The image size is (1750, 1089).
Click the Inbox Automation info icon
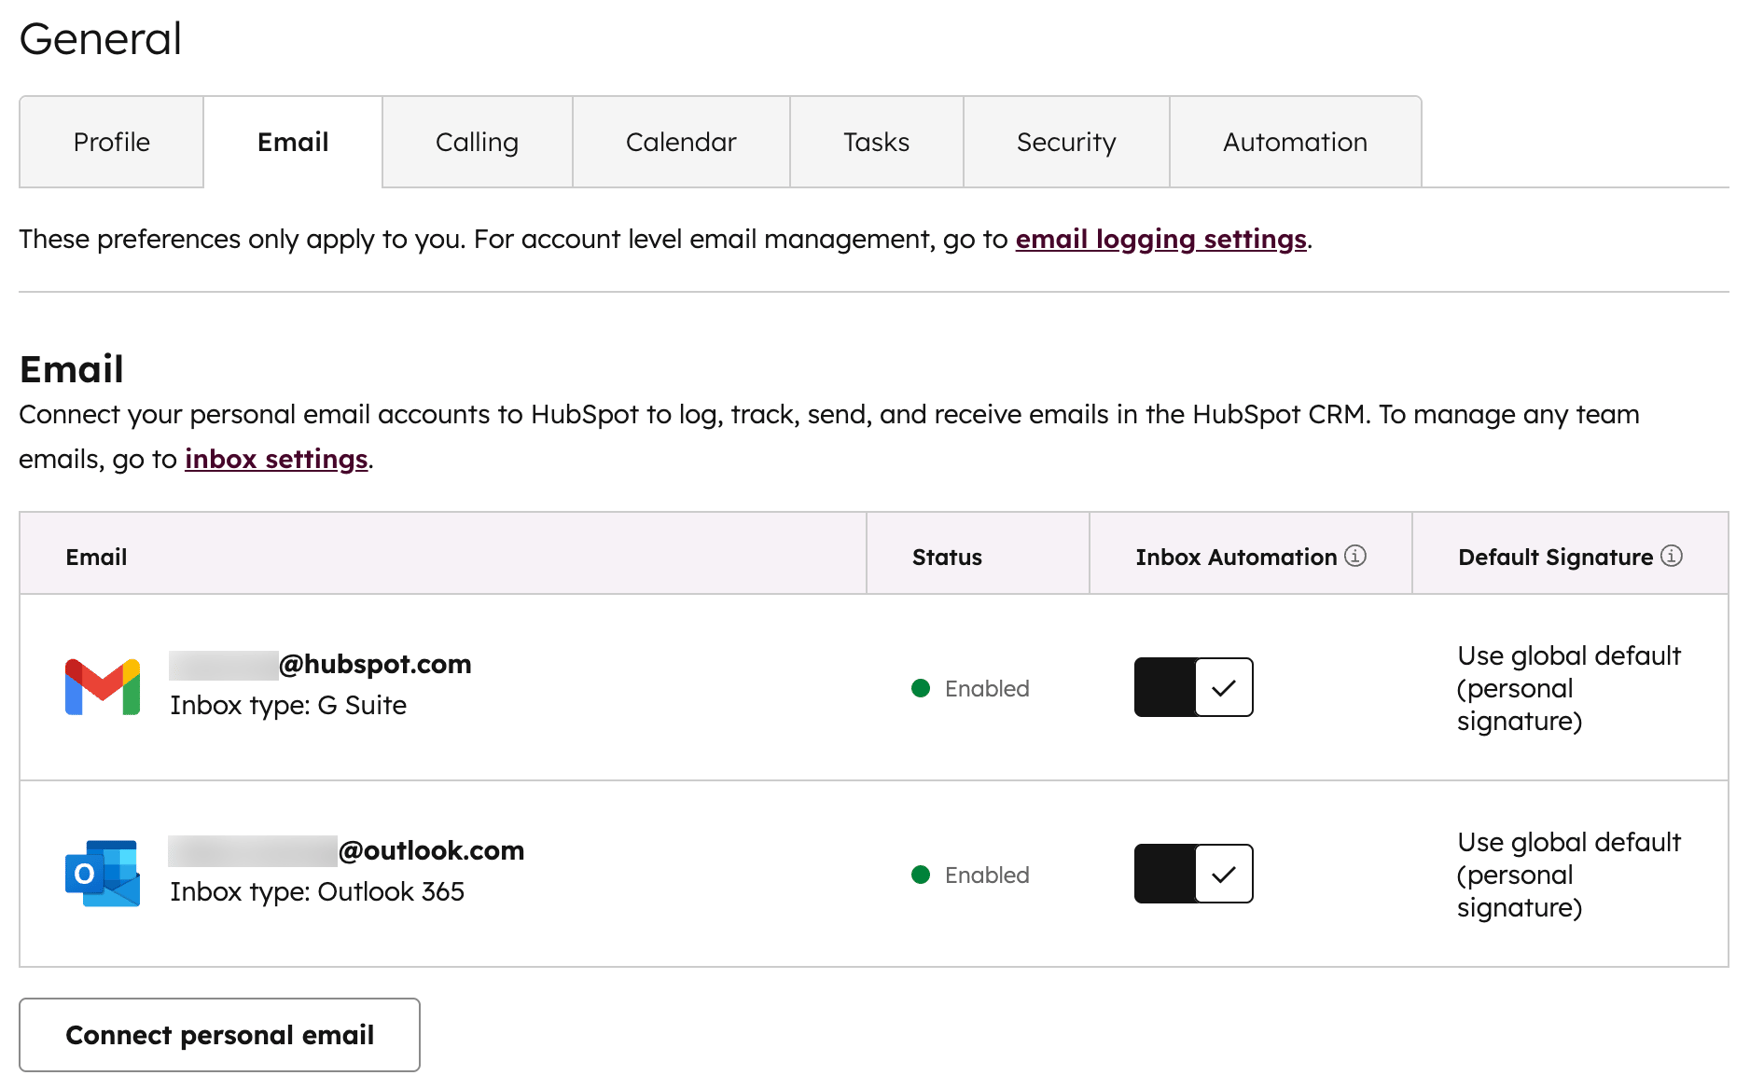[1355, 556]
